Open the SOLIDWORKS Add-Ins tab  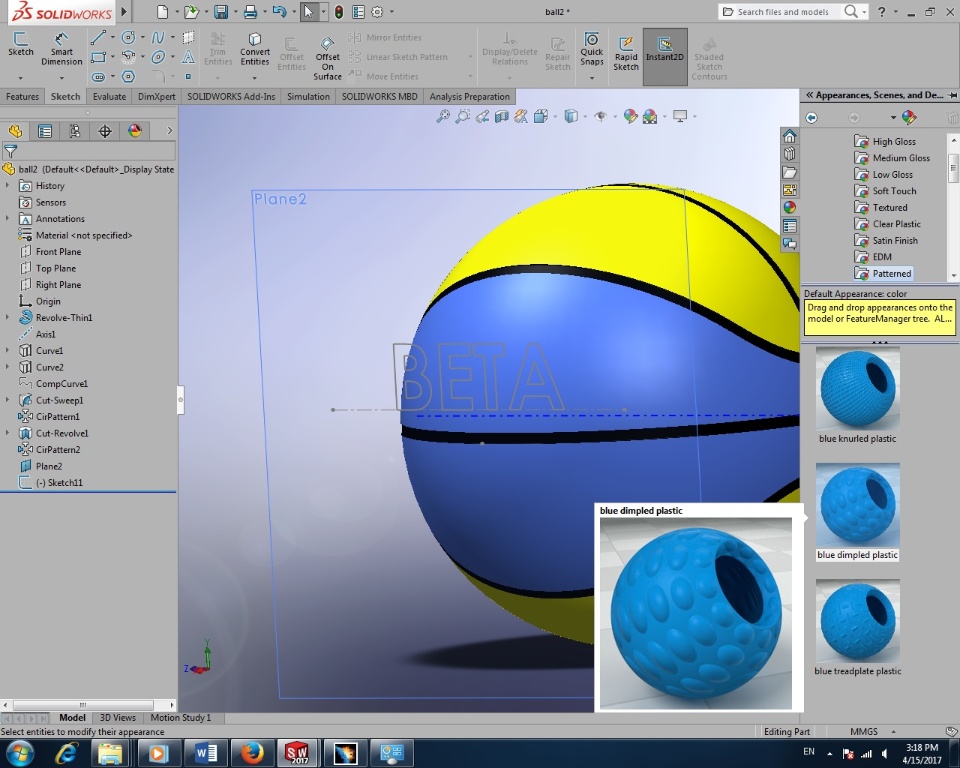231,97
